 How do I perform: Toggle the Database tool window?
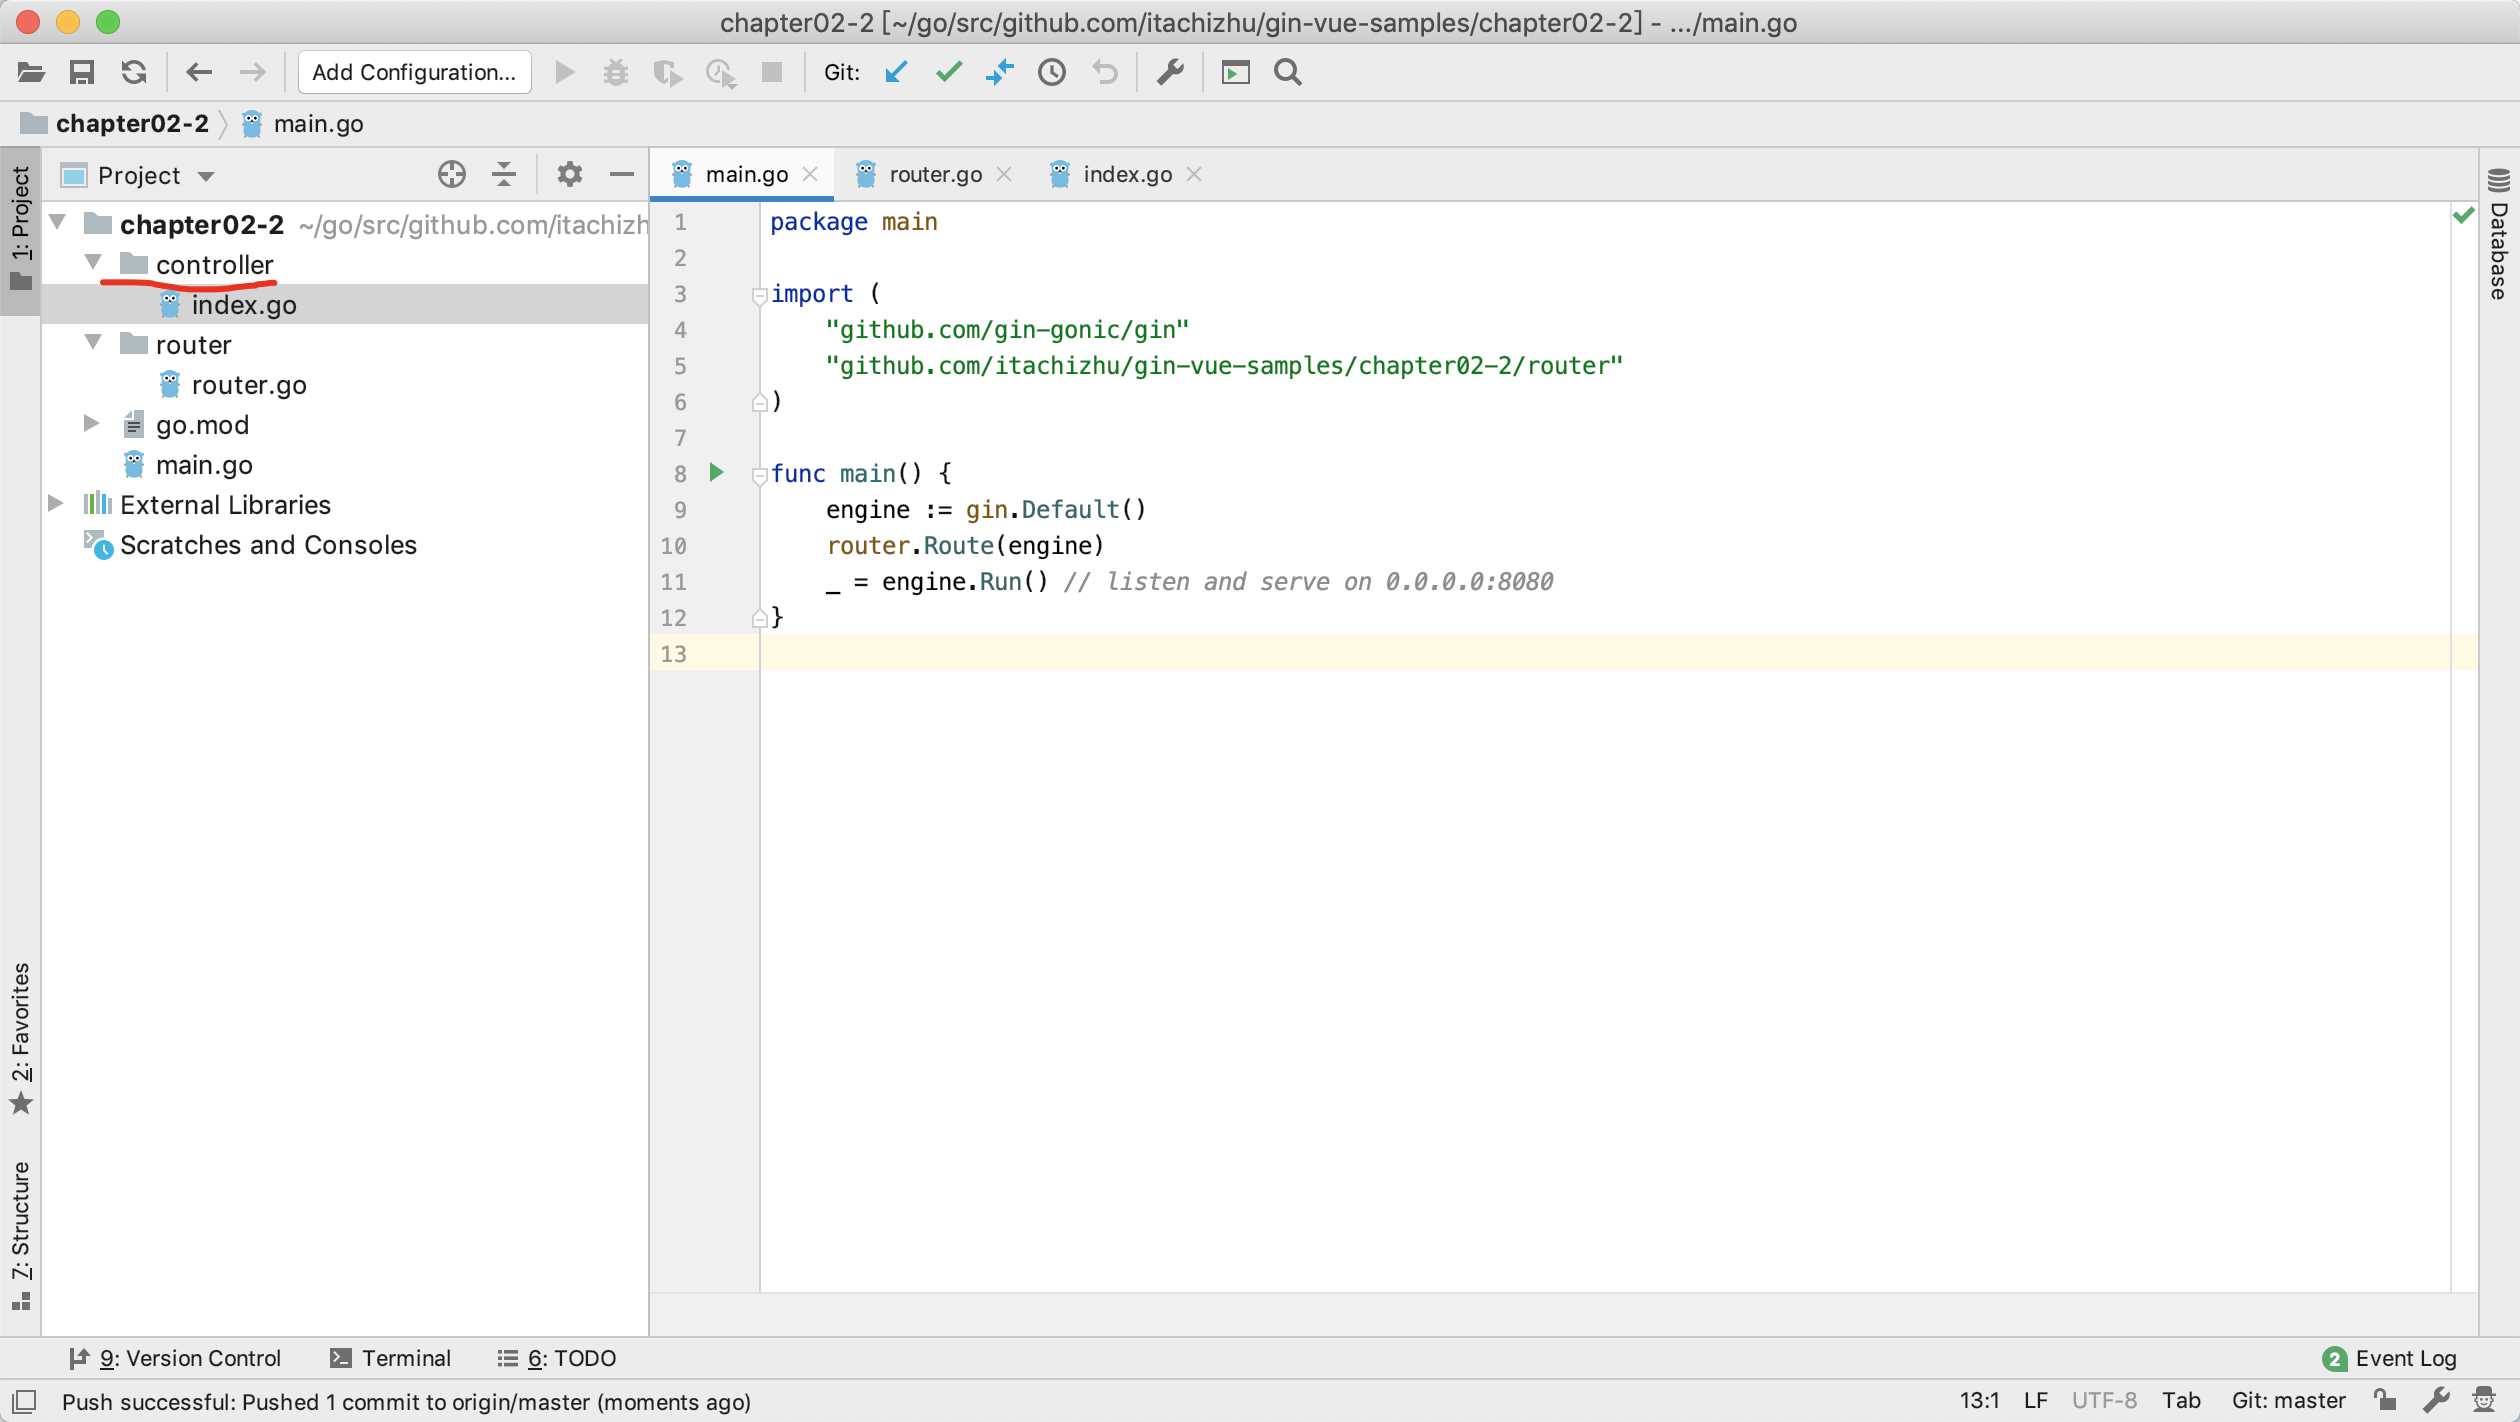pos(2498,235)
